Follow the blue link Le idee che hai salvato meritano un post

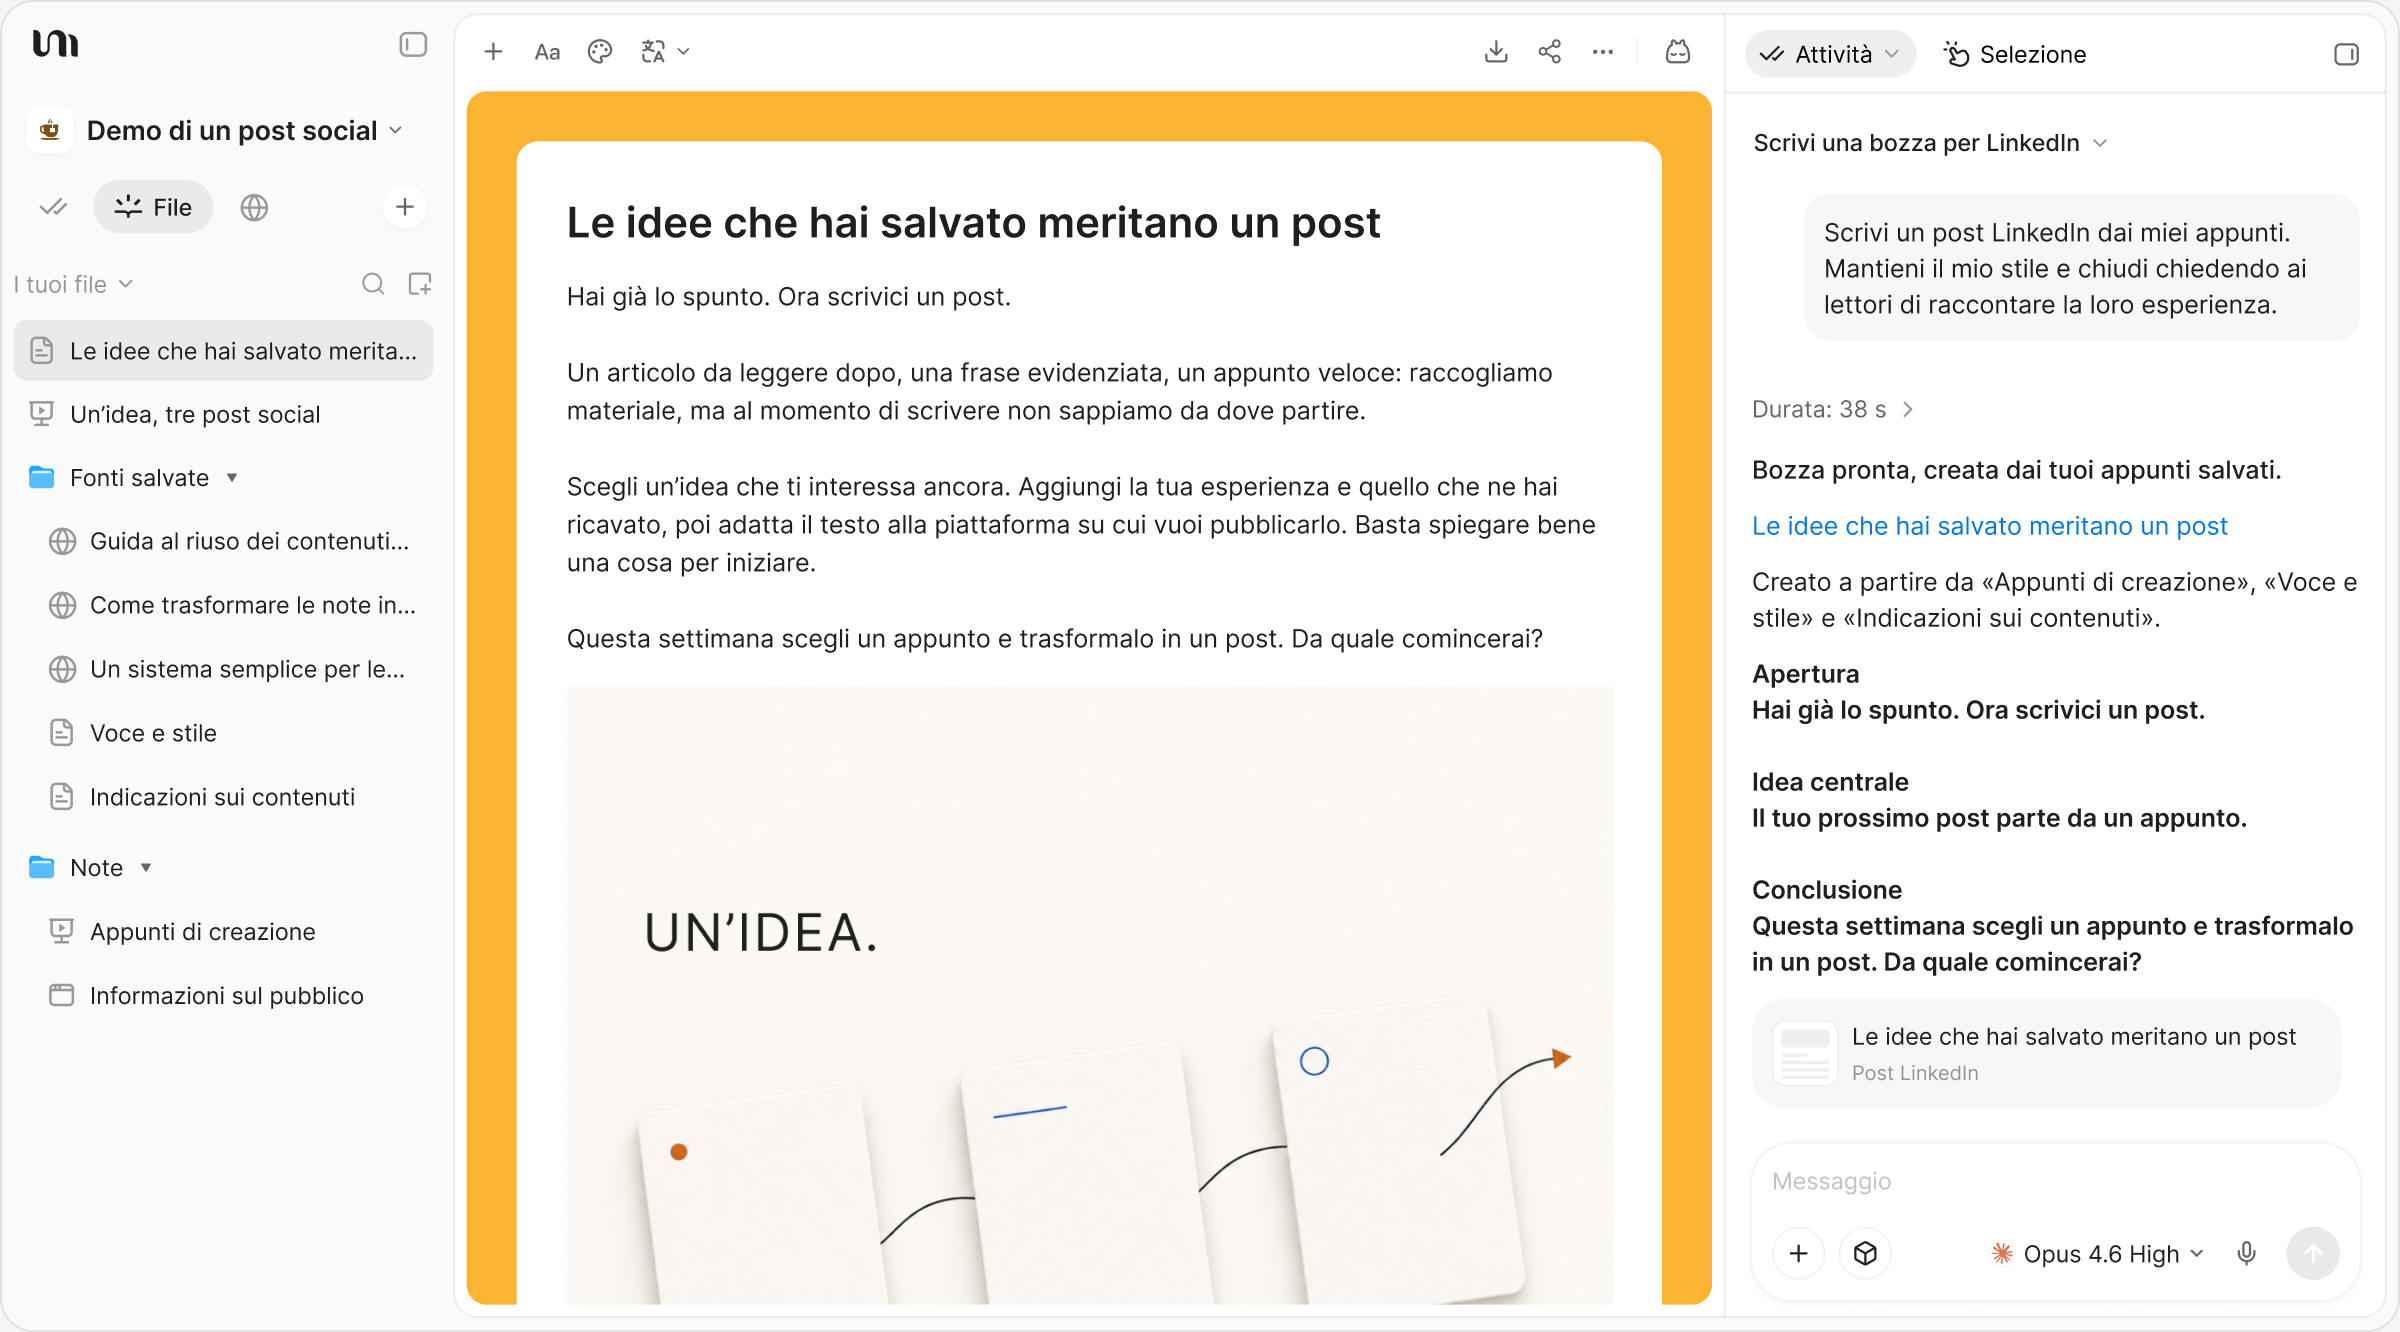pos(1990,526)
